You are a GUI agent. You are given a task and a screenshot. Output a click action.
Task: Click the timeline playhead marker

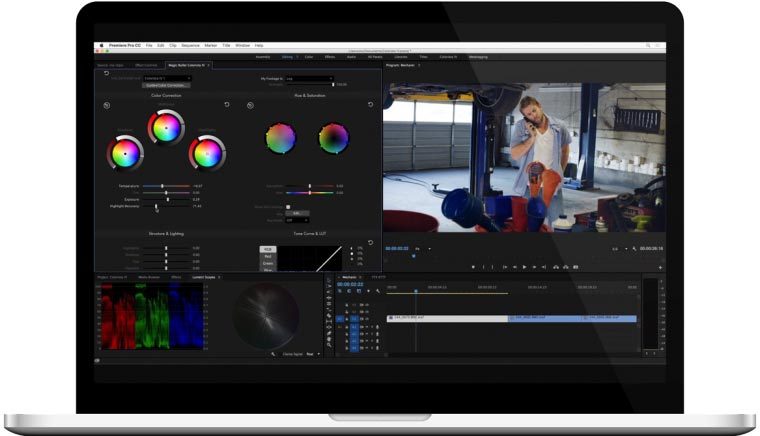pos(415,291)
